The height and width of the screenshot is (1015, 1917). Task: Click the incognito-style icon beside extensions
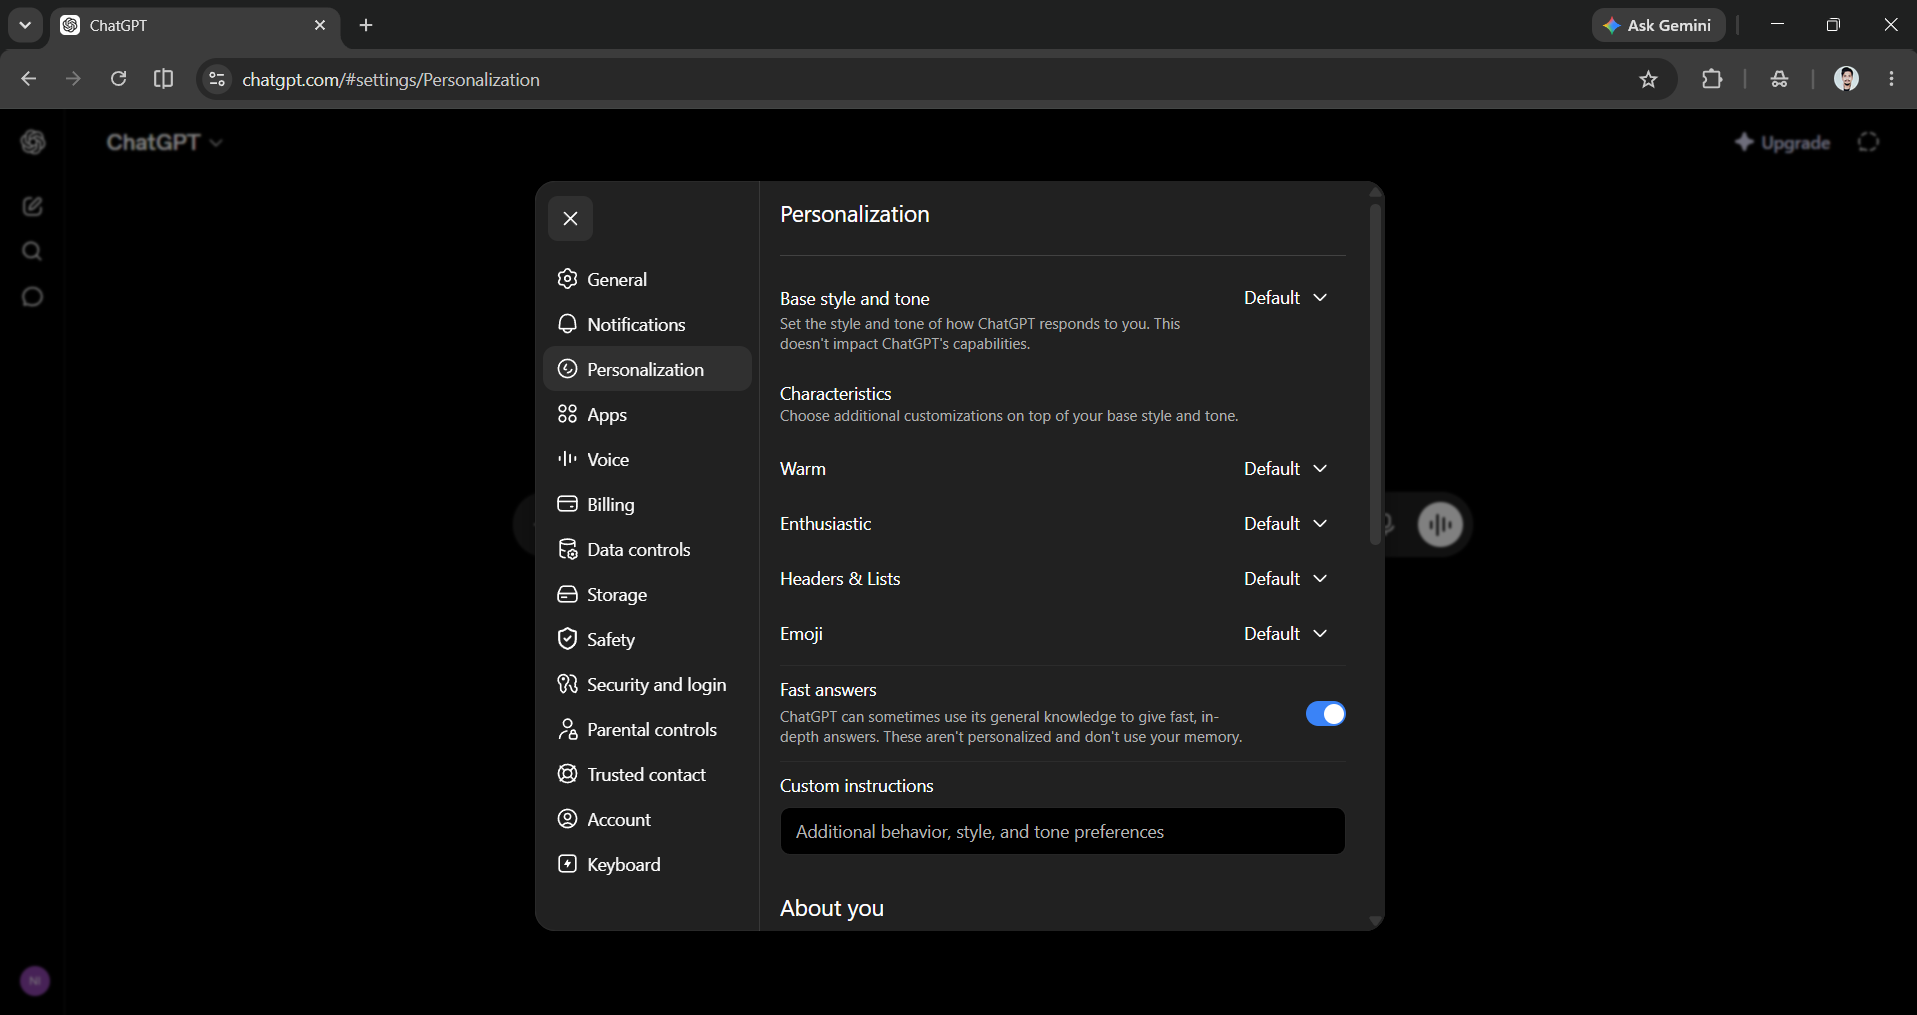click(1779, 79)
